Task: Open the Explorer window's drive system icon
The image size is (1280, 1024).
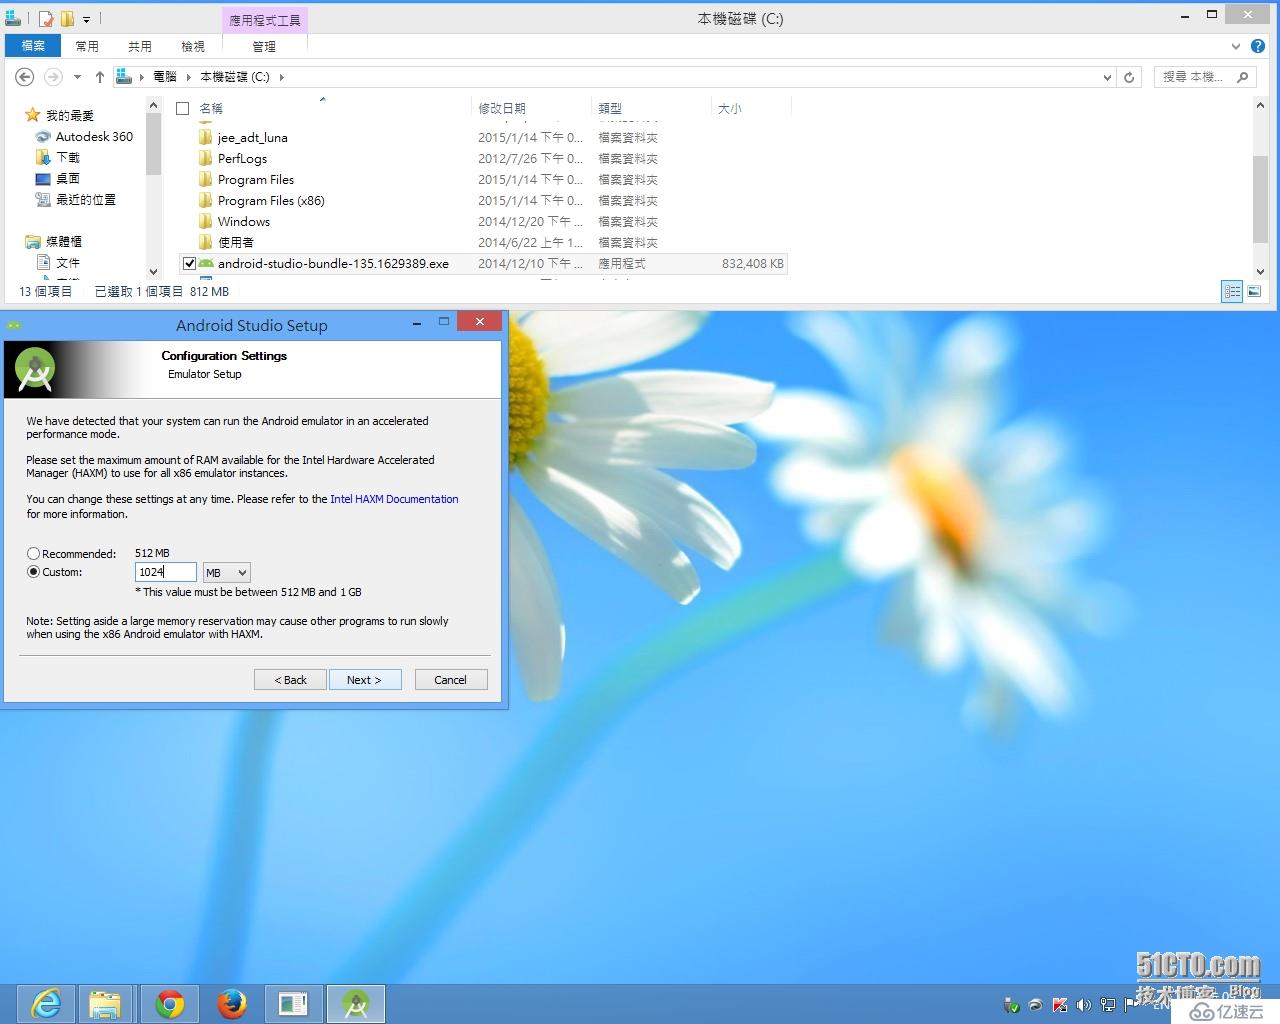Action: [13, 18]
